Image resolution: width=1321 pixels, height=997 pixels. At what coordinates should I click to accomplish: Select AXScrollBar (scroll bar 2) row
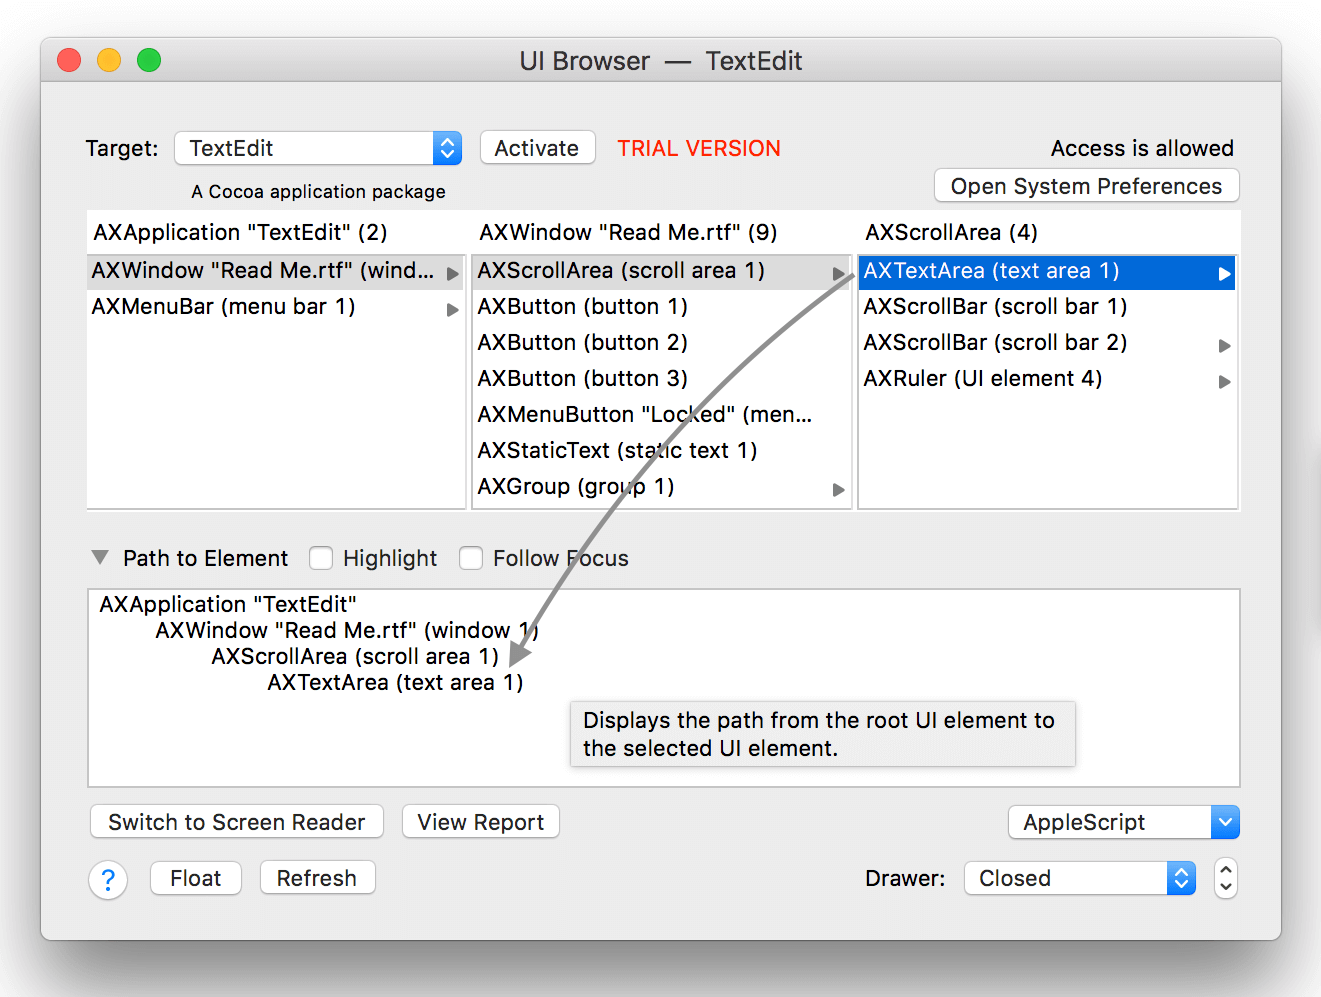coord(1048,343)
